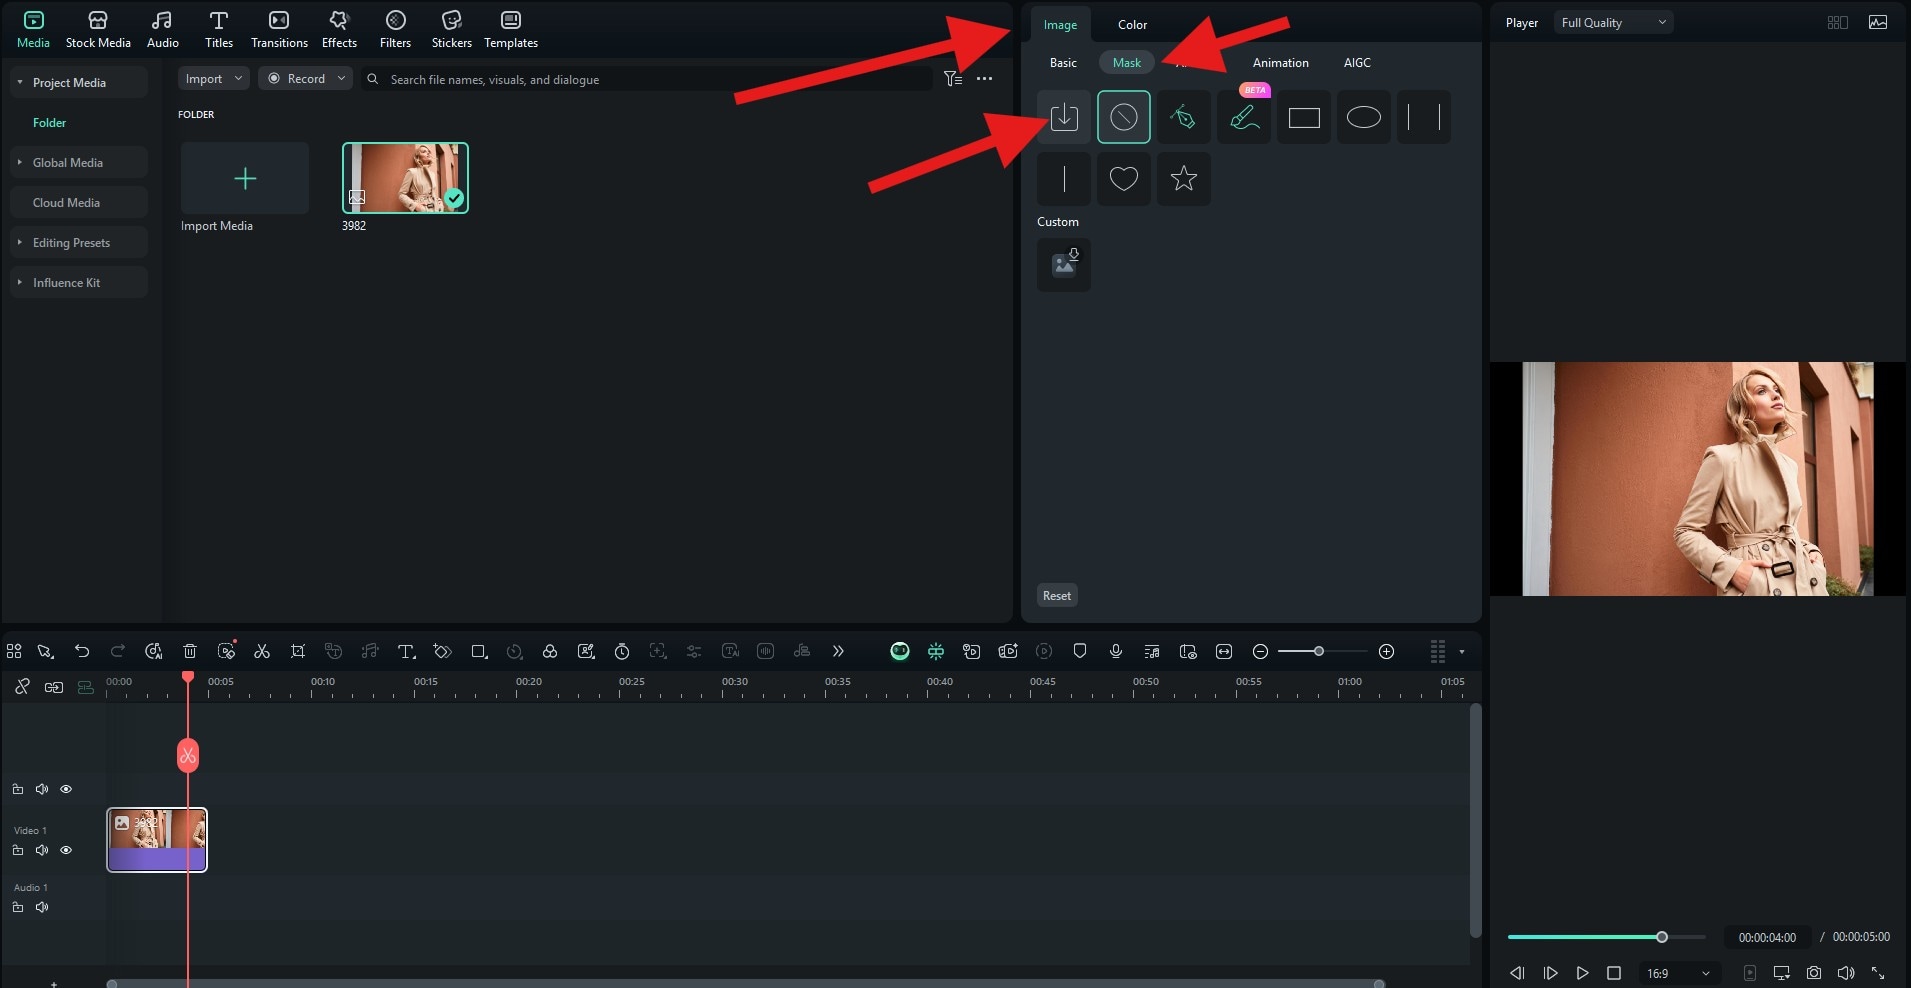Apply the ellipse mask shape
The width and height of the screenshot is (1911, 988).
point(1364,117)
